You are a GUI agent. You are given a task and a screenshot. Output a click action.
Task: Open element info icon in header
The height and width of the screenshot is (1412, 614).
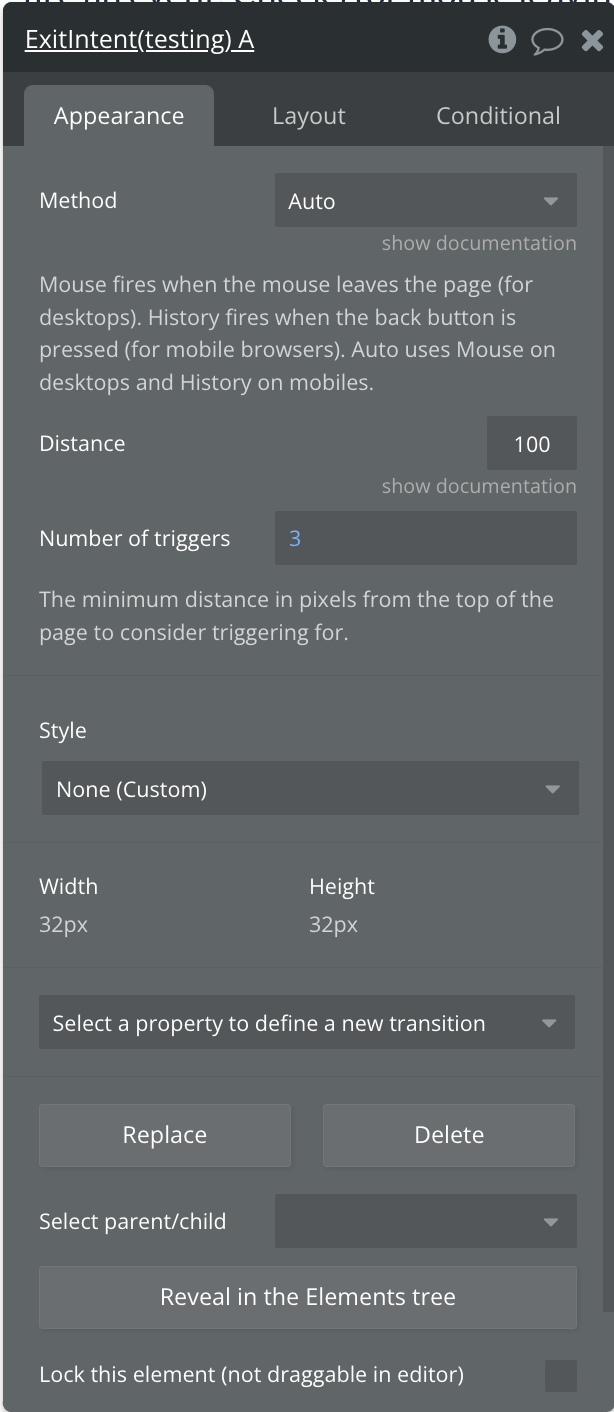[502, 40]
